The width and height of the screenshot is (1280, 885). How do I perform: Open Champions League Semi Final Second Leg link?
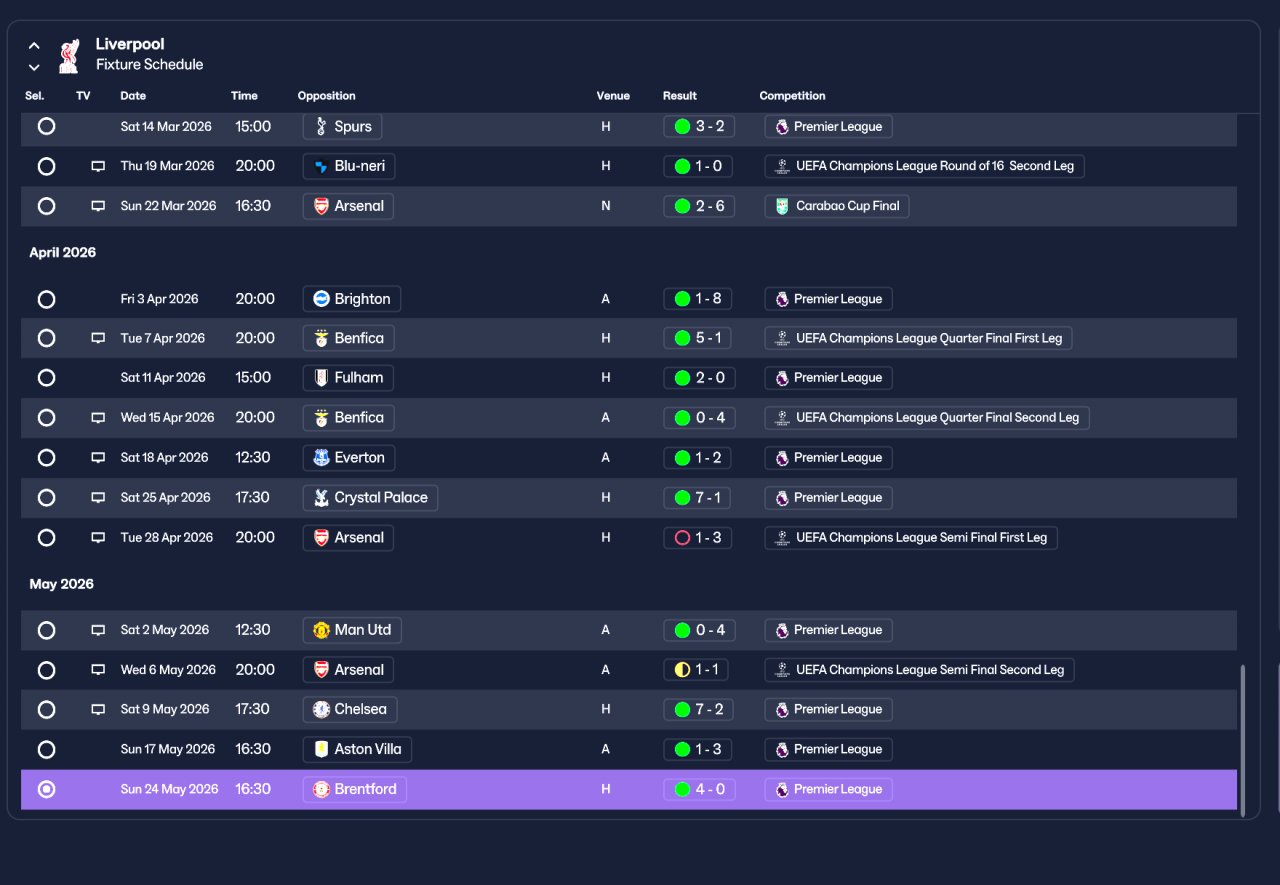(919, 670)
